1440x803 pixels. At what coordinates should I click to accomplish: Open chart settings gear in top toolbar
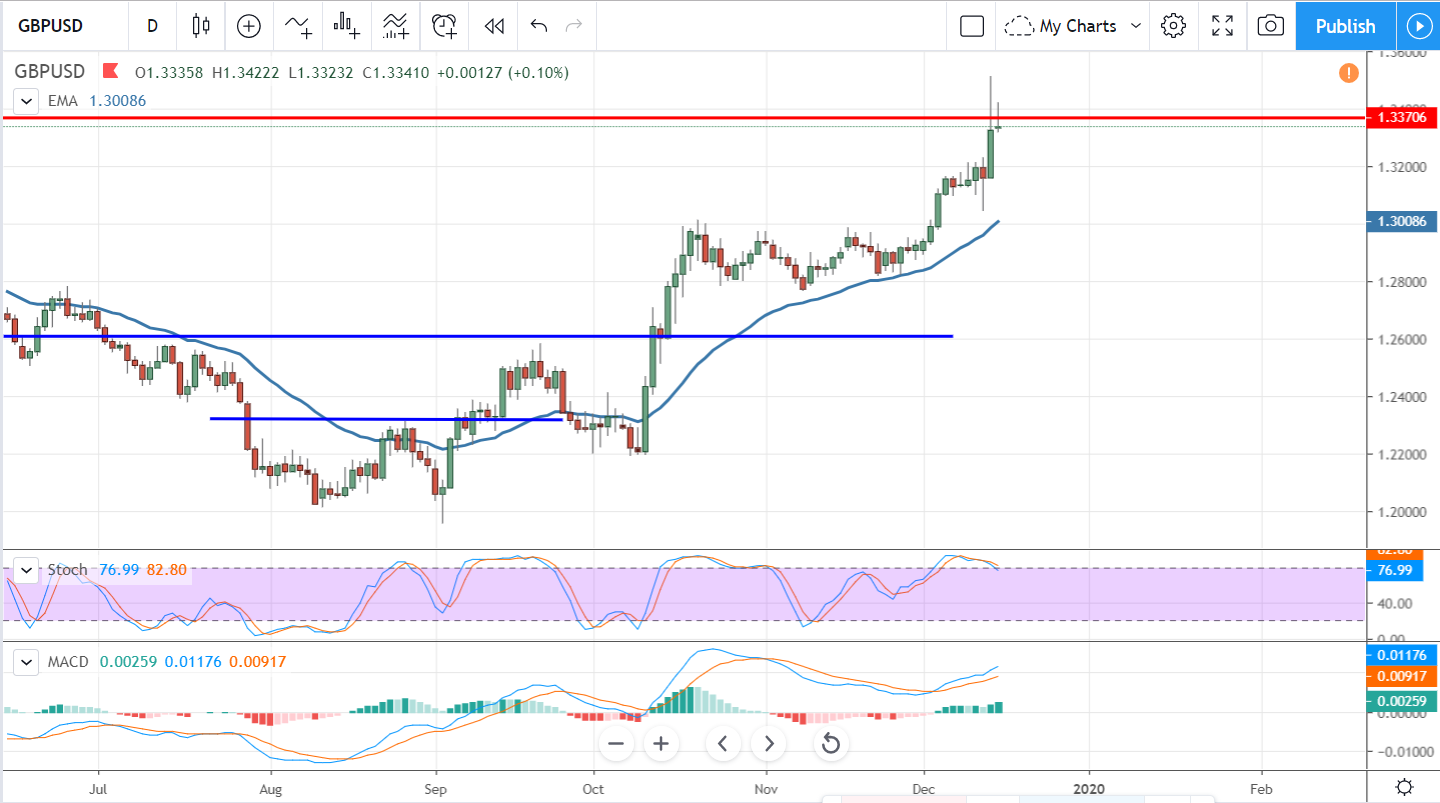[x=1173, y=26]
